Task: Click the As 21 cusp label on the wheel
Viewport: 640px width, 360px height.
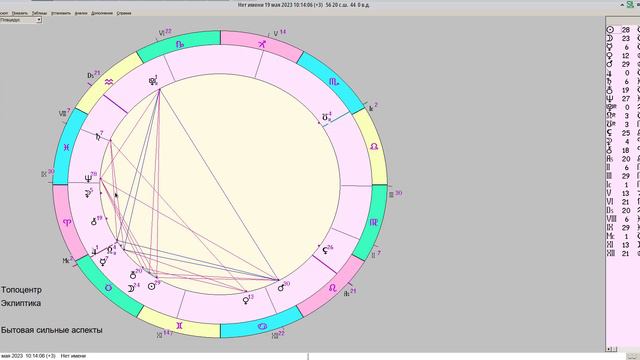Action: click(x=350, y=292)
